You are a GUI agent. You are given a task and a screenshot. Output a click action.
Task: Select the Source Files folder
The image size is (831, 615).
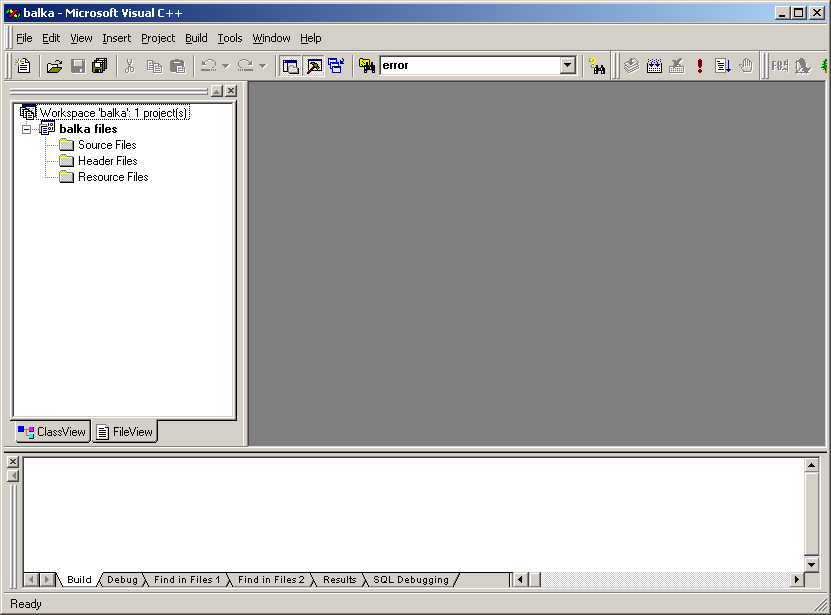click(x=107, y=145)
